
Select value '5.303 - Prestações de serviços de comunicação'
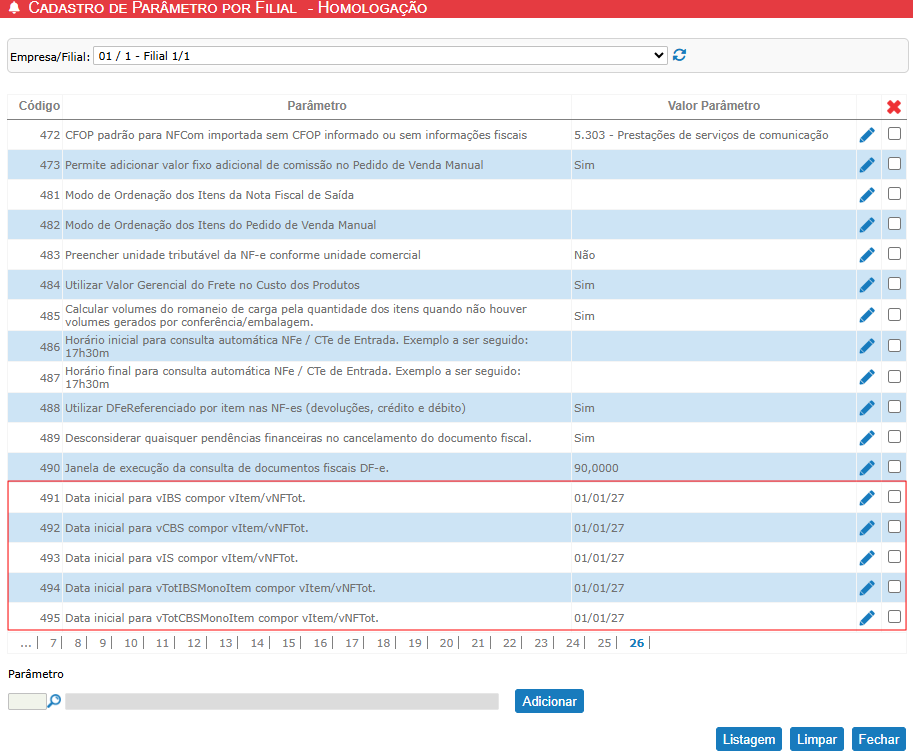point(701,135)
